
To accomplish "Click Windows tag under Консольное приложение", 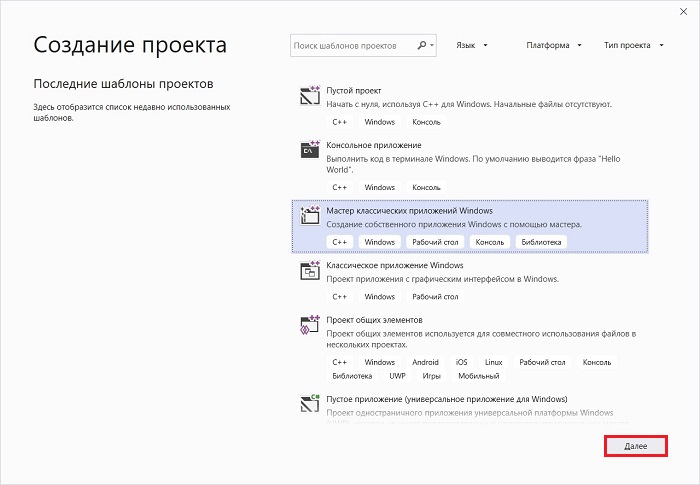I will coord(379,187).
